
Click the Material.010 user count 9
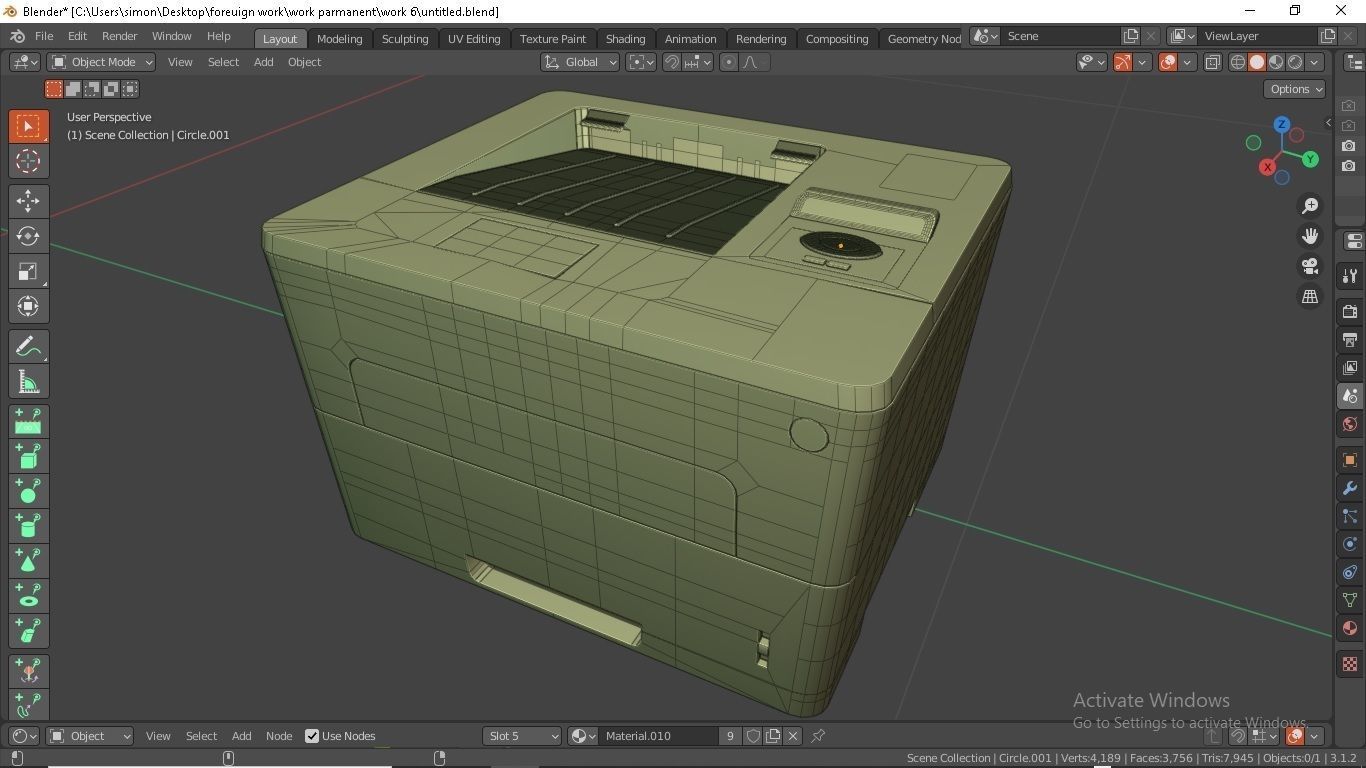tap(730, 736)
